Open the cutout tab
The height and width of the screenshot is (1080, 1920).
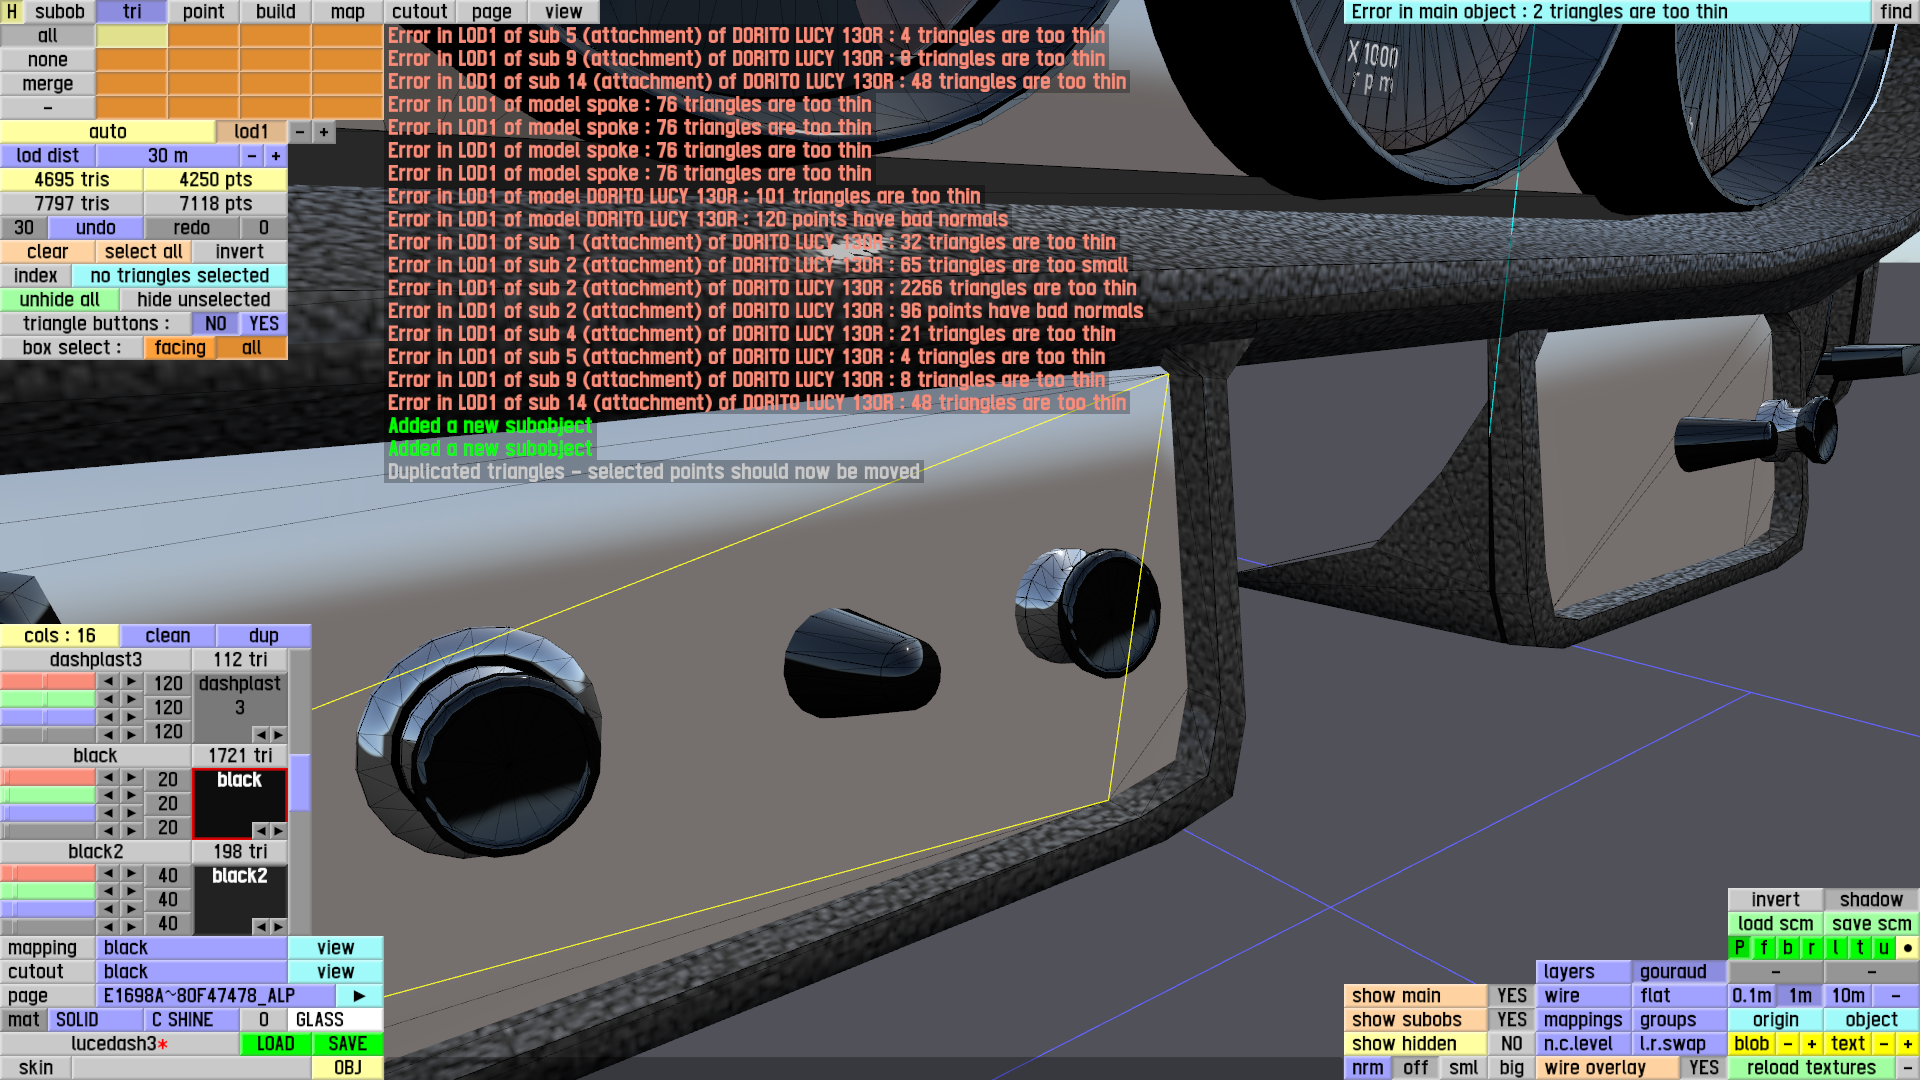point(419,12)
